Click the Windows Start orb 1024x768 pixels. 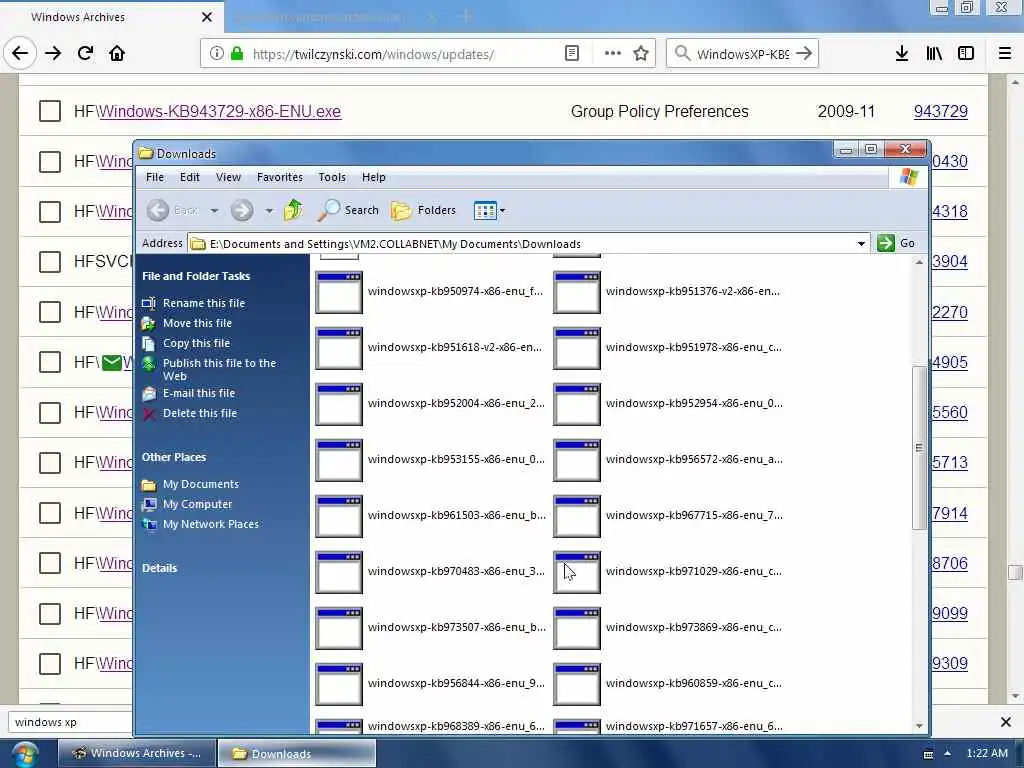tap(24, 755)
